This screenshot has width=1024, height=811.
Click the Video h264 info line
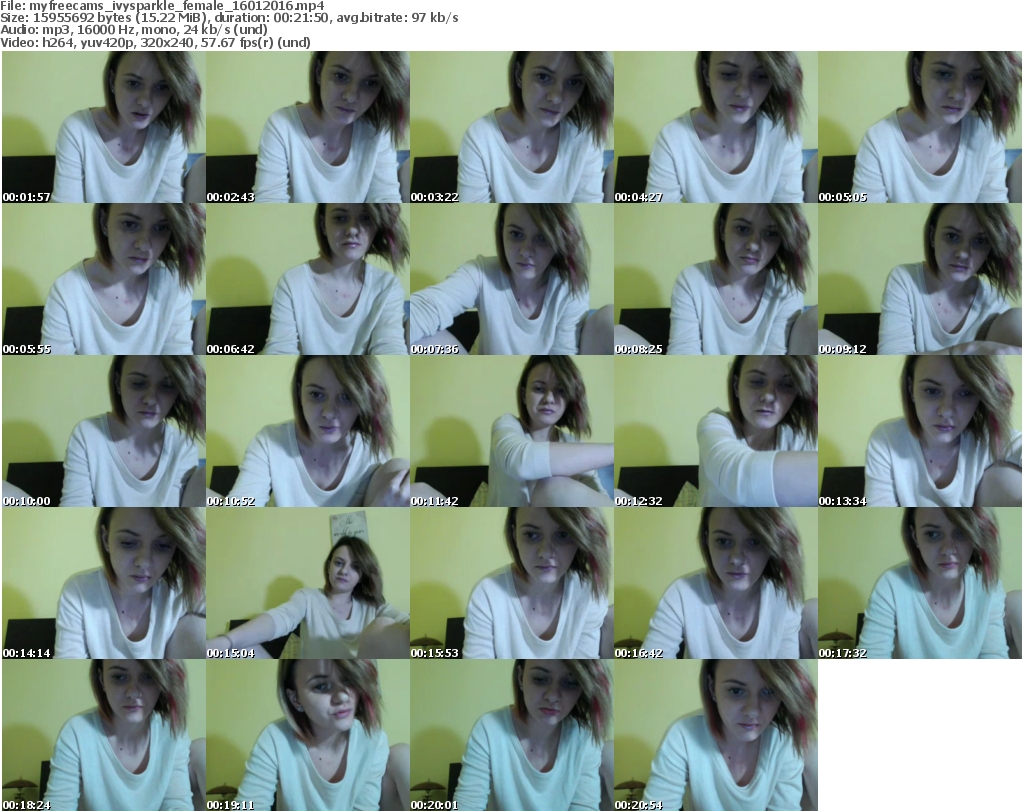pyautogui.click(x=155, y=42)
